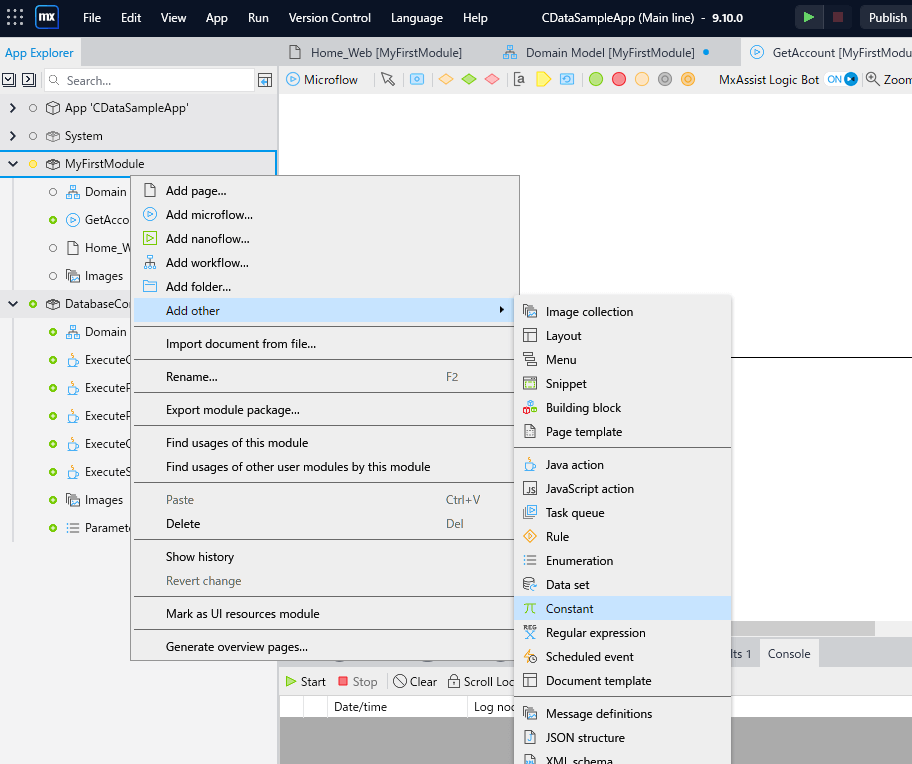Select the annotation text tool icon
The image size is (912, 764).
[519, 79]
